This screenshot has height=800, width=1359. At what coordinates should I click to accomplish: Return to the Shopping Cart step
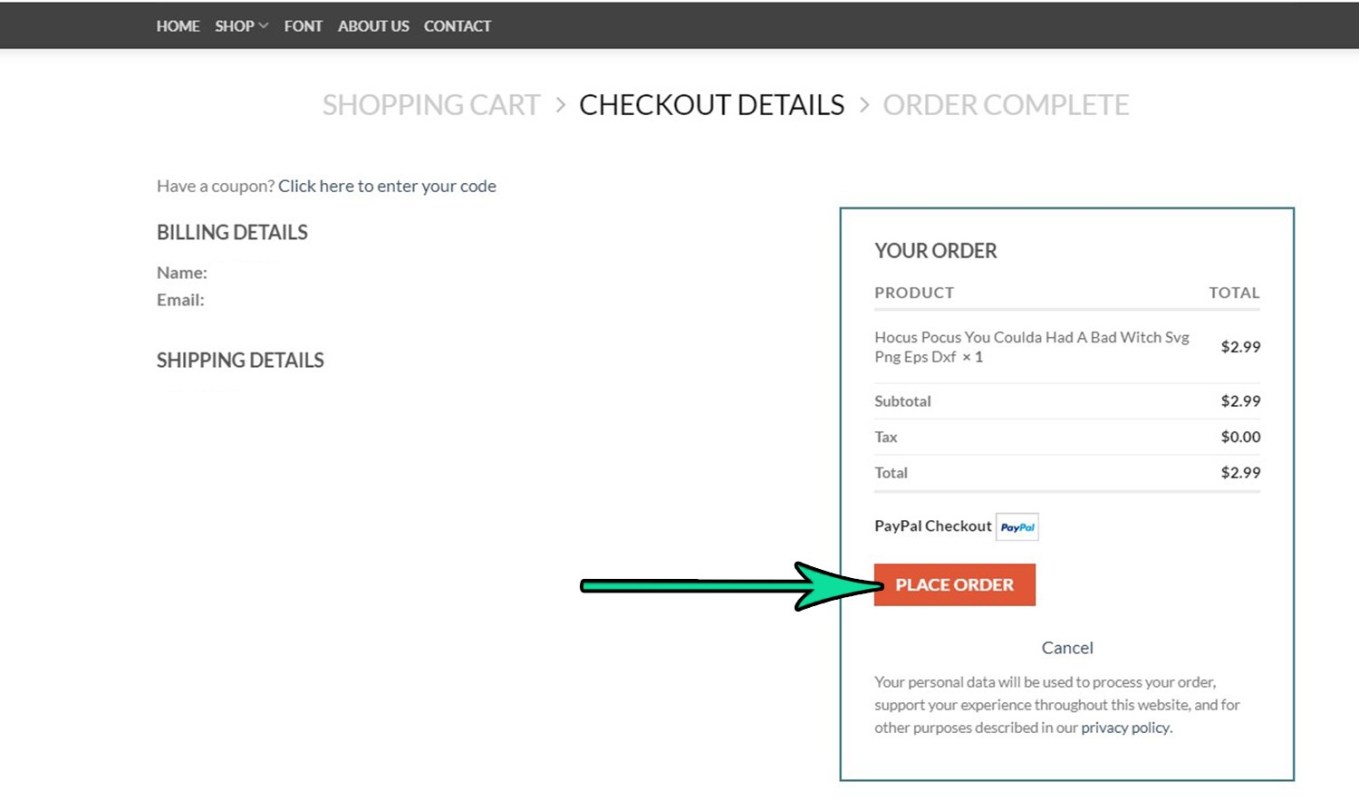click(x=431, y=105)
